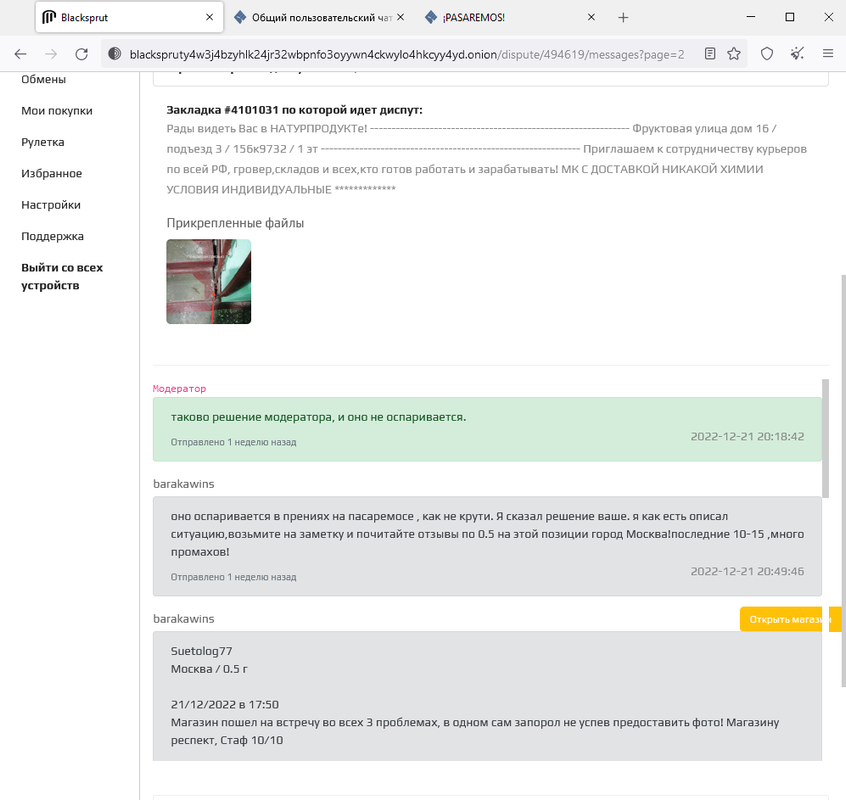Image resolution: width=846 pixels, height=800 pixels.
Task: Open Рулетка in the sidebar
Action: coord(43,142)
